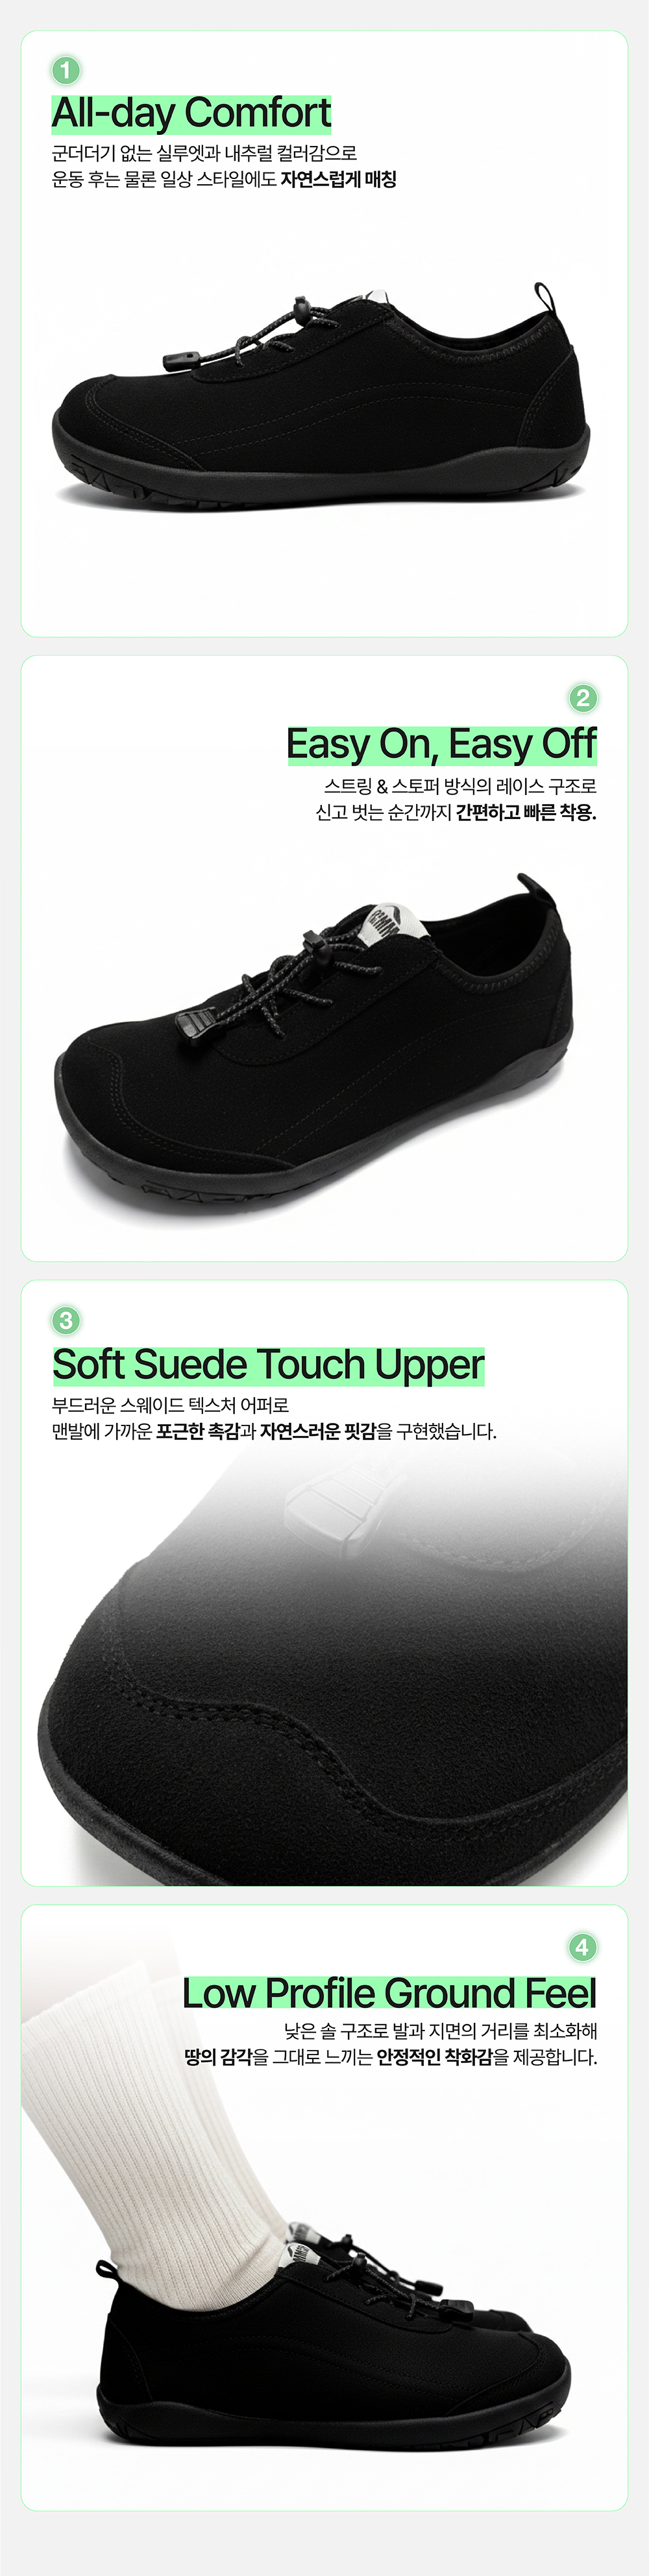
Task: Click the bold text 간편하고 빠른 착용
Action: 526,812
